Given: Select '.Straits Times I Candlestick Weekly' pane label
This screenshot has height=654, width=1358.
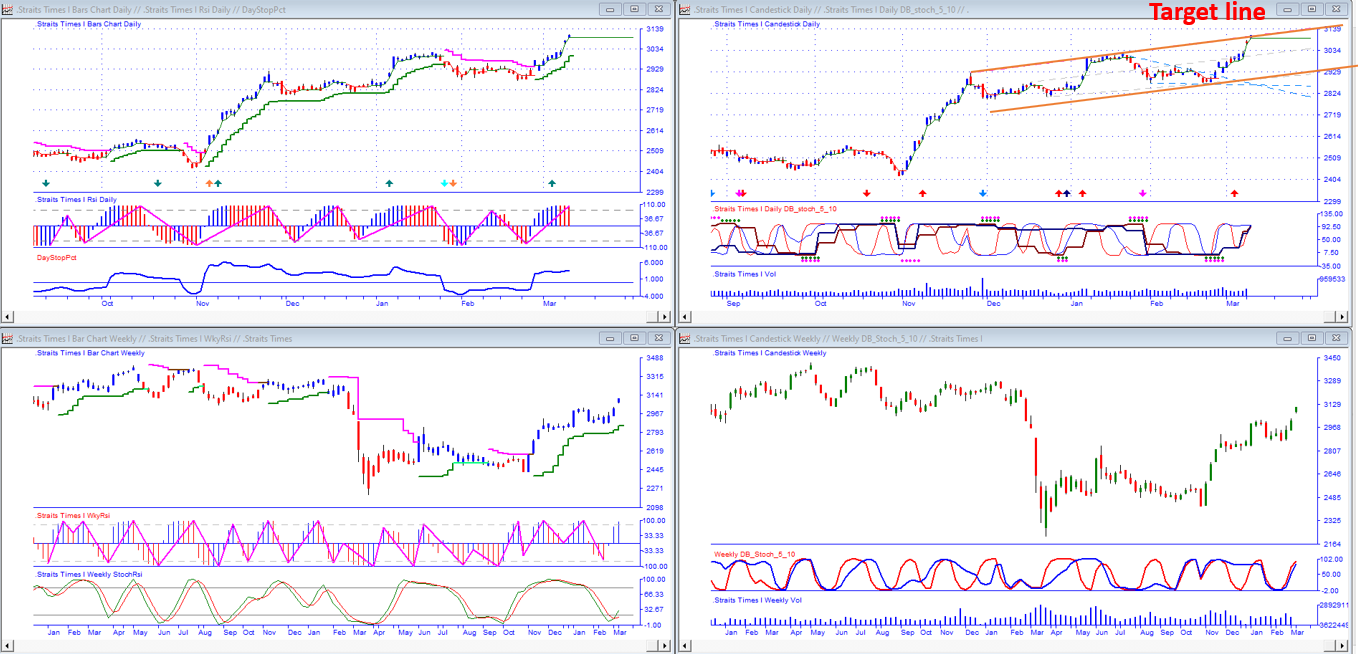Looking at the screenshot, I should click(x=769, y=353).
